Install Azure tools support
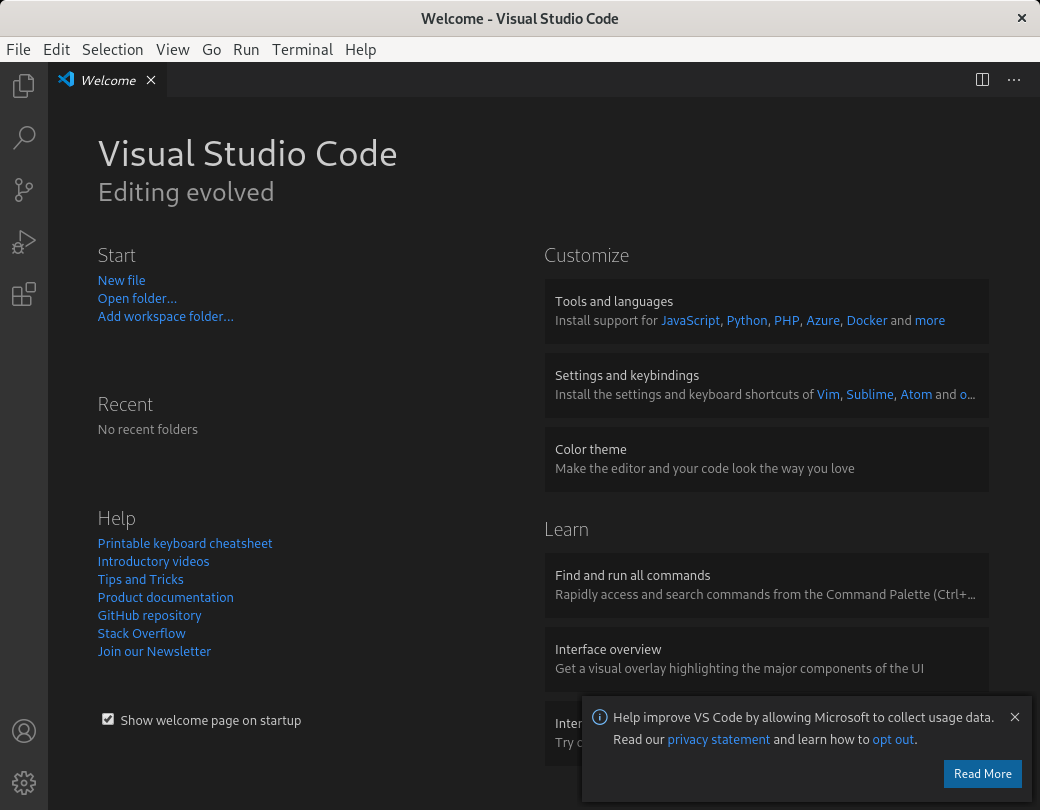This screenshot has height=810, width=1040. (823, 320)
